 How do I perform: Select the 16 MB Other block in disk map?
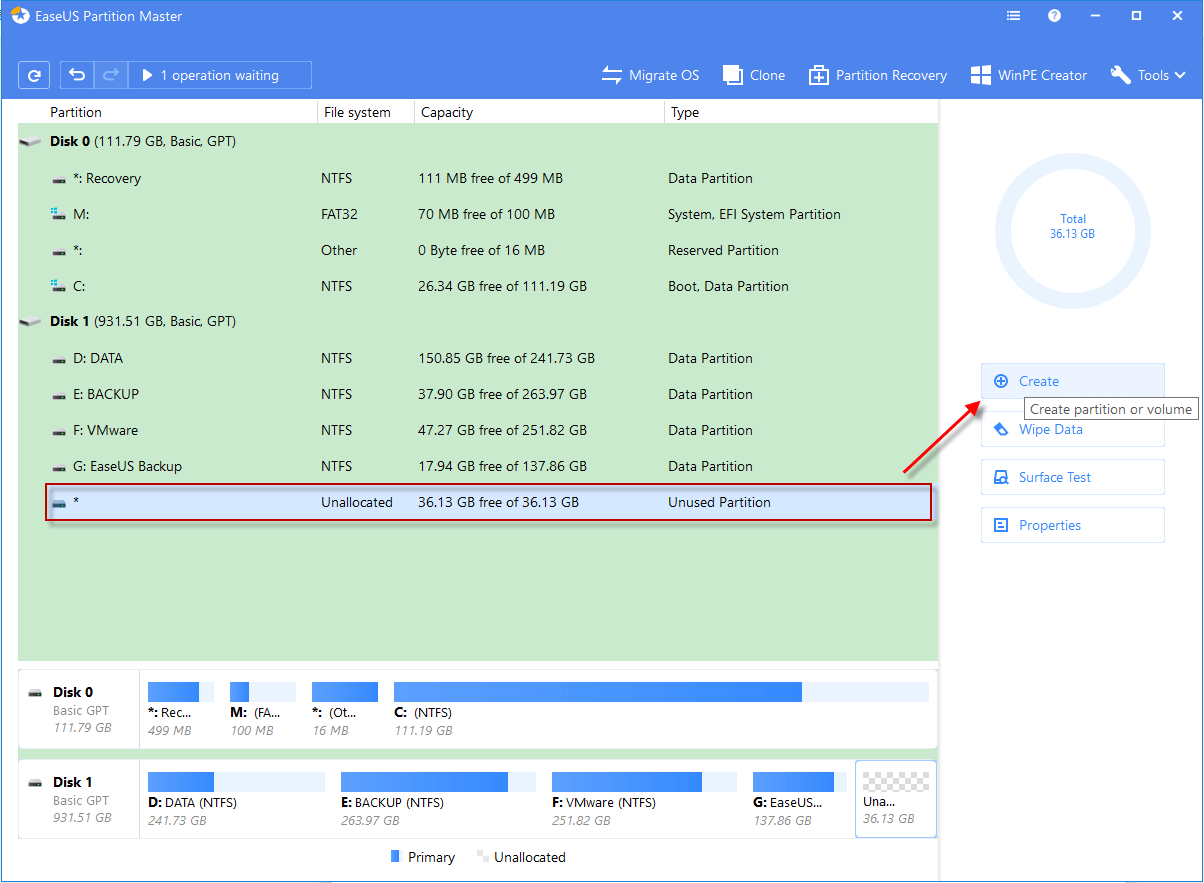click(x=345, y=709)
